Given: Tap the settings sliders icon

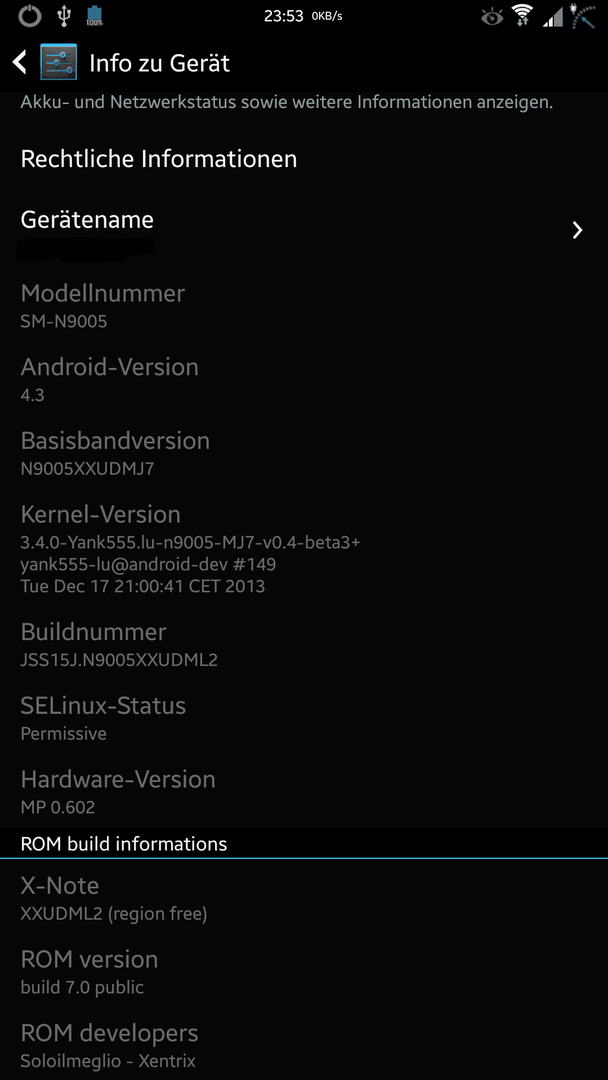Looking at the screenshot, I should click(59, 63).
